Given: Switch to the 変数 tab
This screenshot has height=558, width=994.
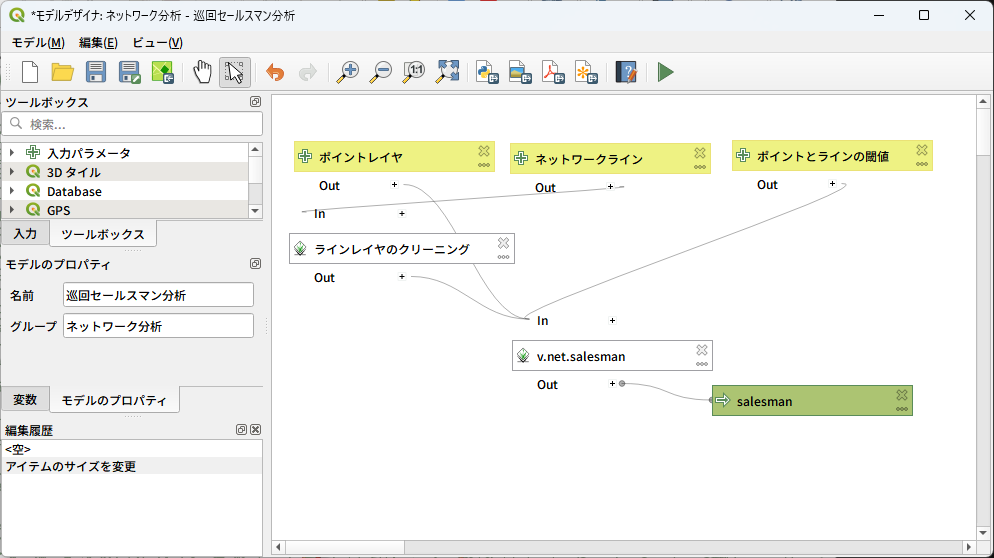Looking at the screenshot, I should pos(25,400).
